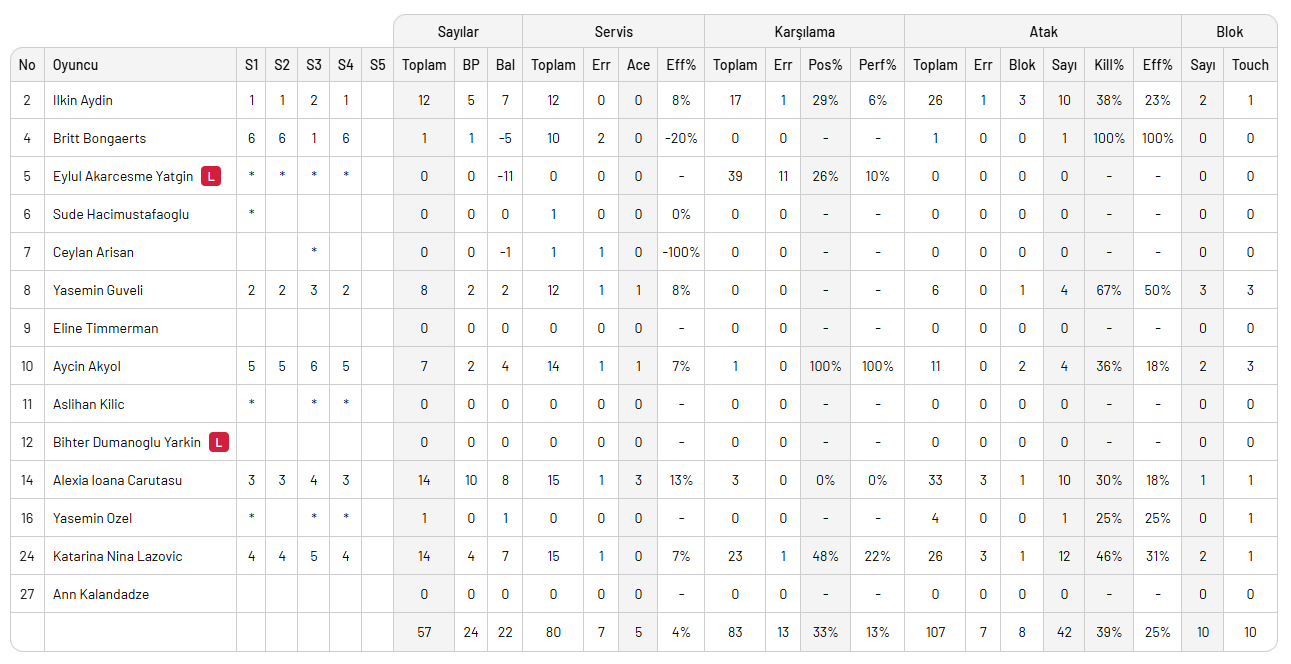This screenshot has height=664, width=1291.
Task: Click the Bal column header
Action: [x=505, y=65]
